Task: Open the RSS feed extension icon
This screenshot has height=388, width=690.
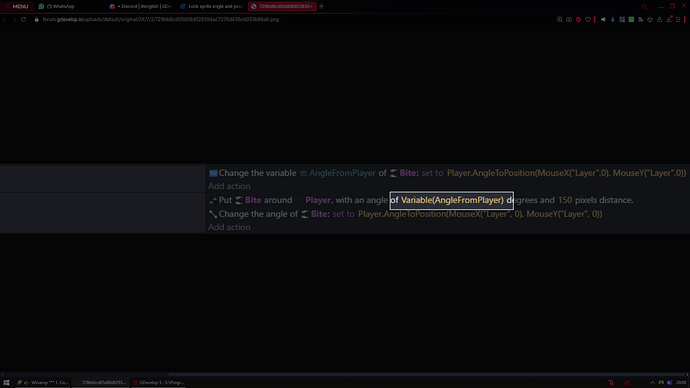Action: (x=641, y=19)
